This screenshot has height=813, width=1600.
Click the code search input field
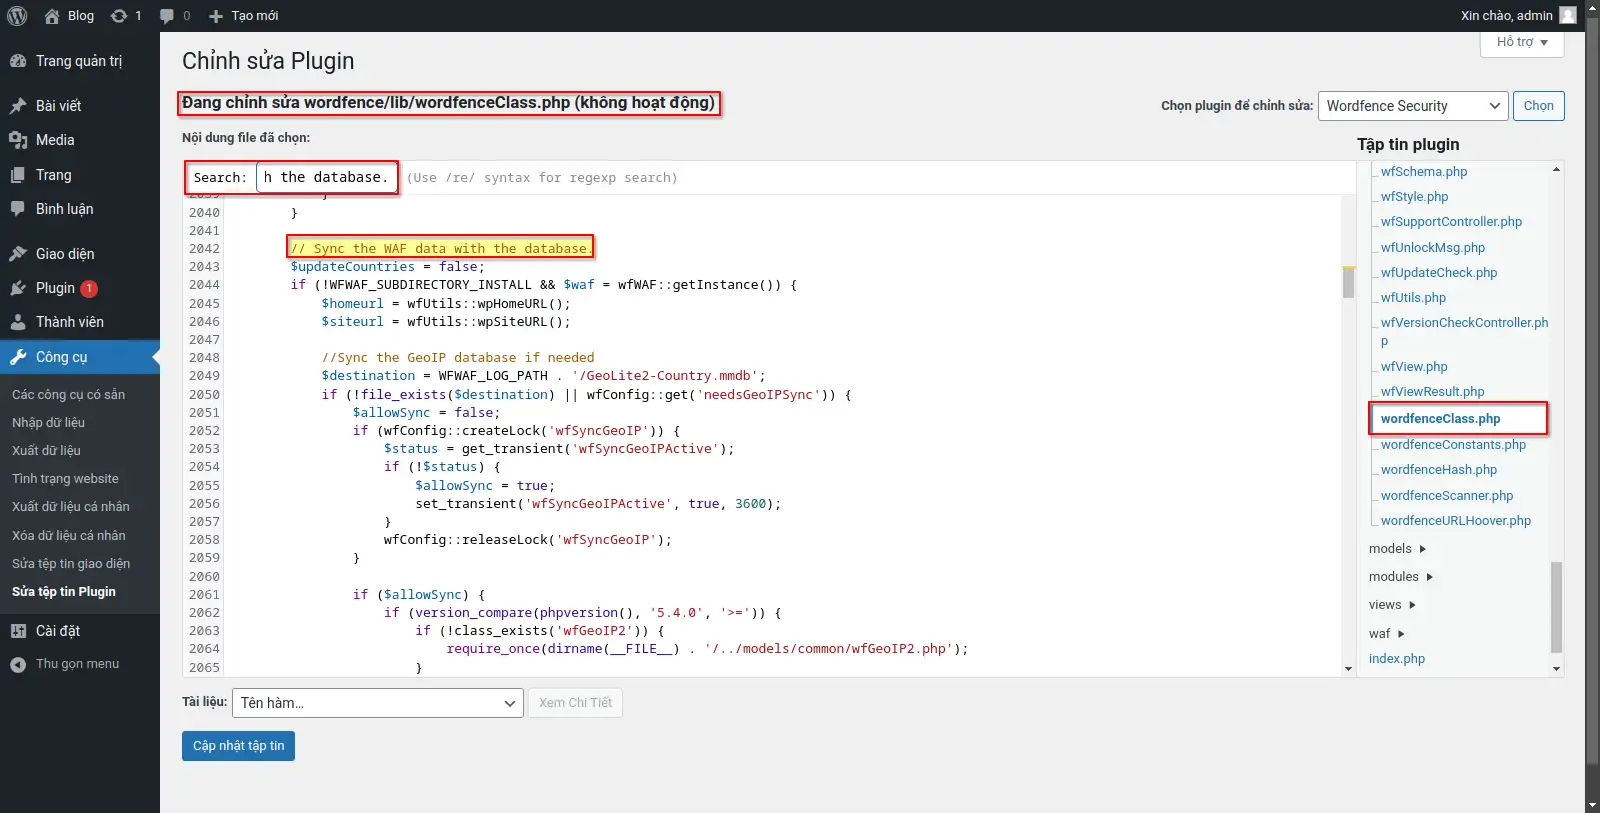tap(326, 177)
